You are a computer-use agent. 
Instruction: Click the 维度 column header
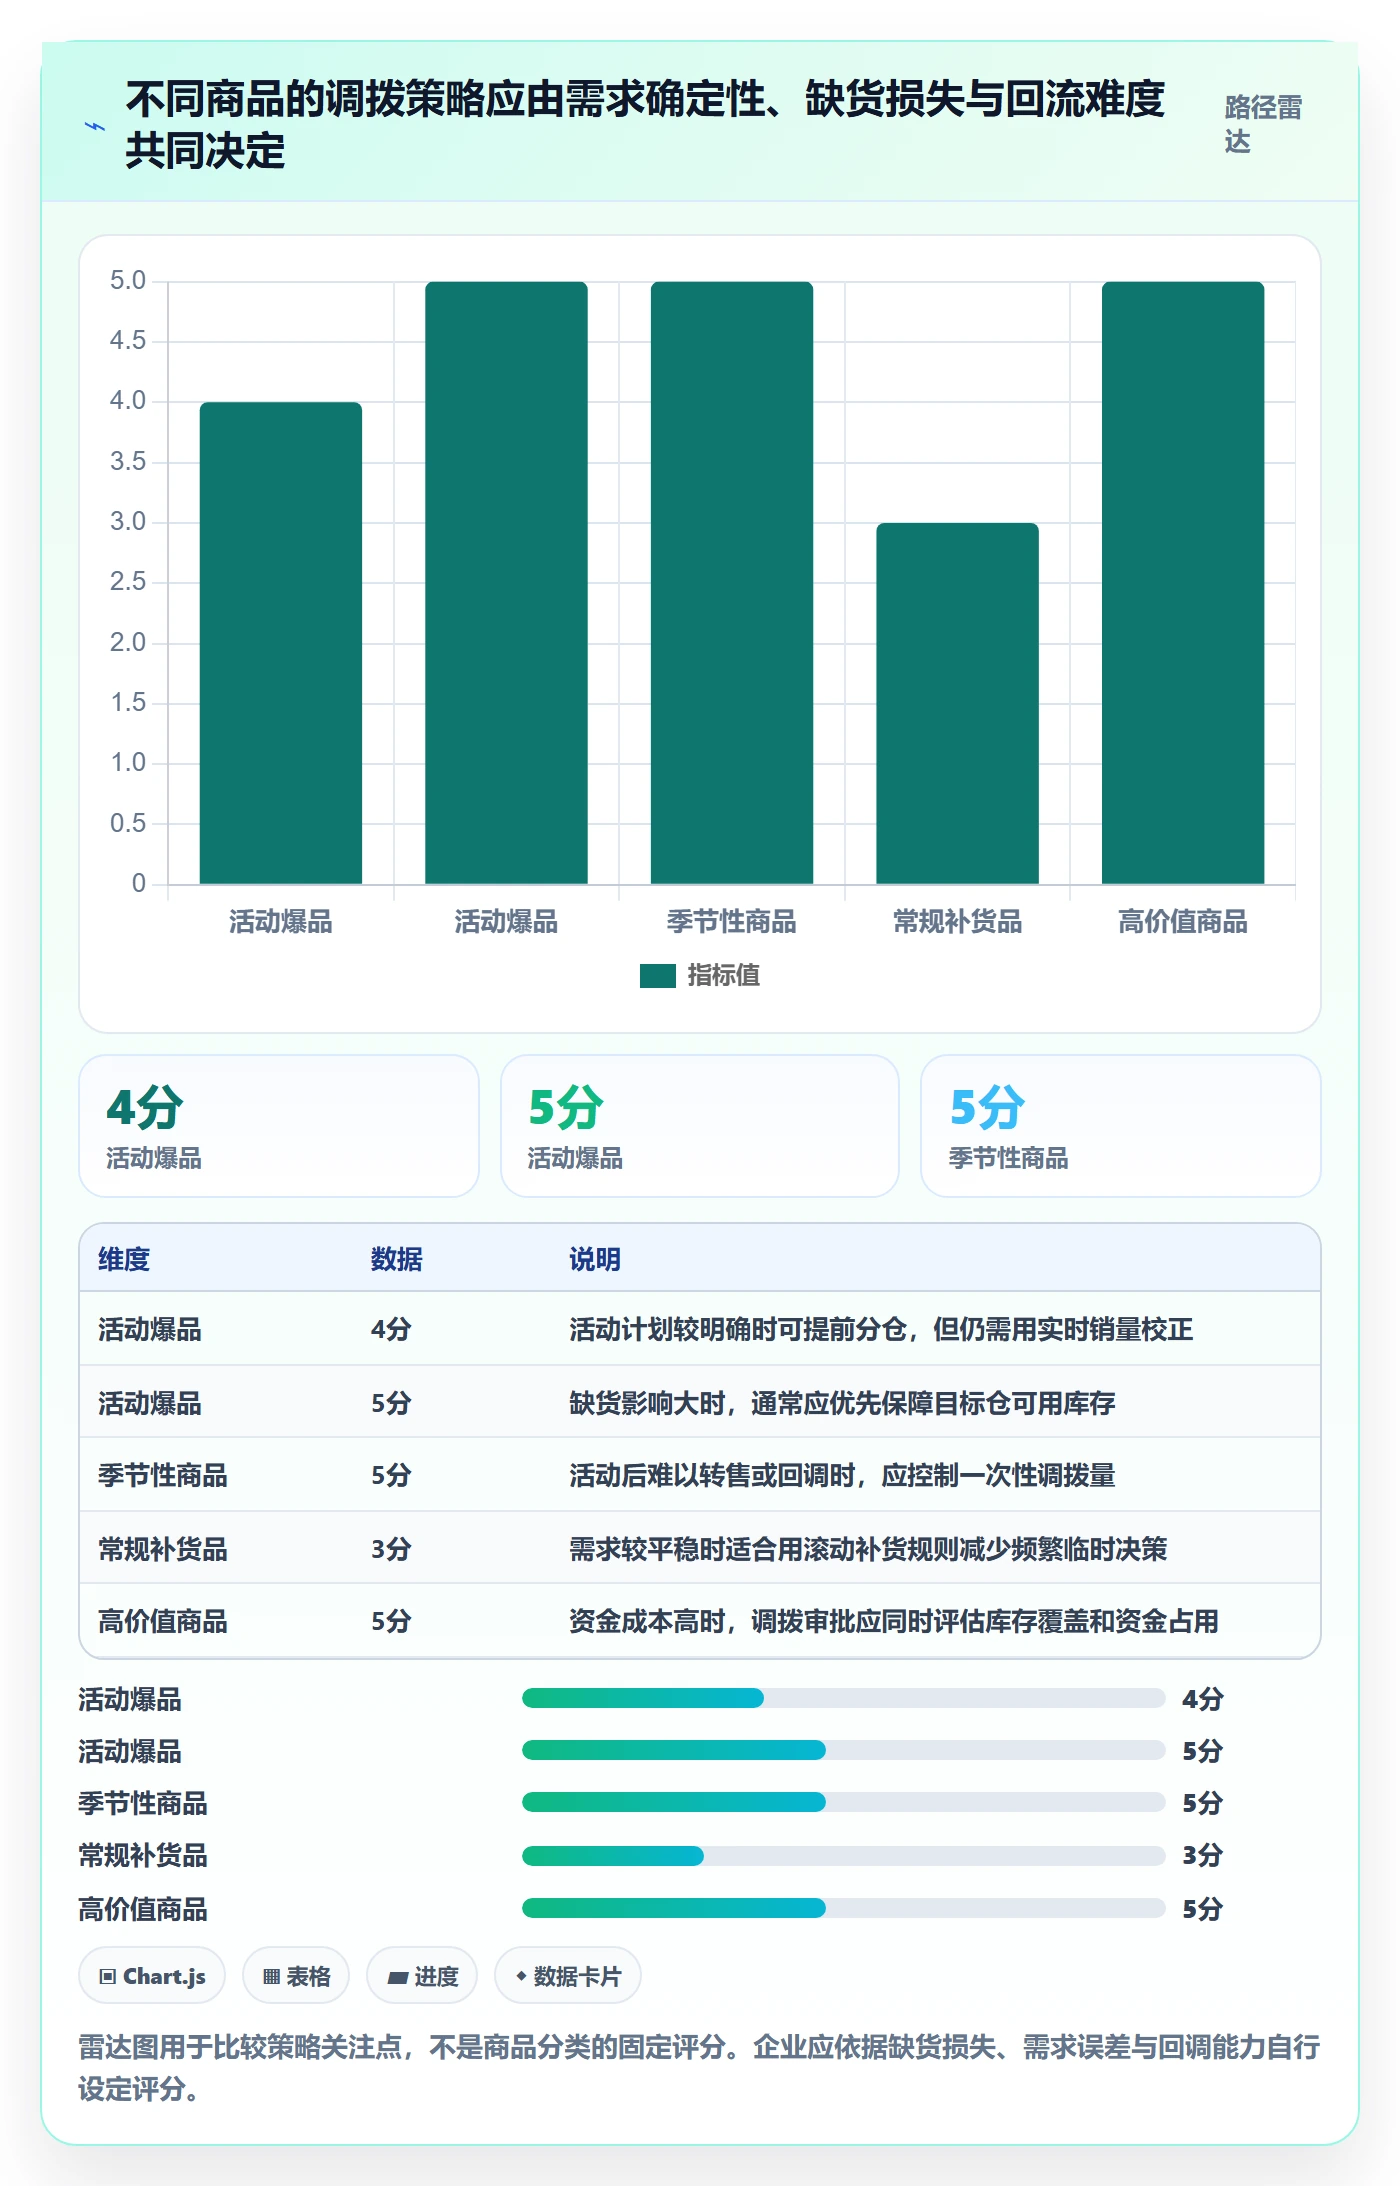click(x=124, y=1259)
